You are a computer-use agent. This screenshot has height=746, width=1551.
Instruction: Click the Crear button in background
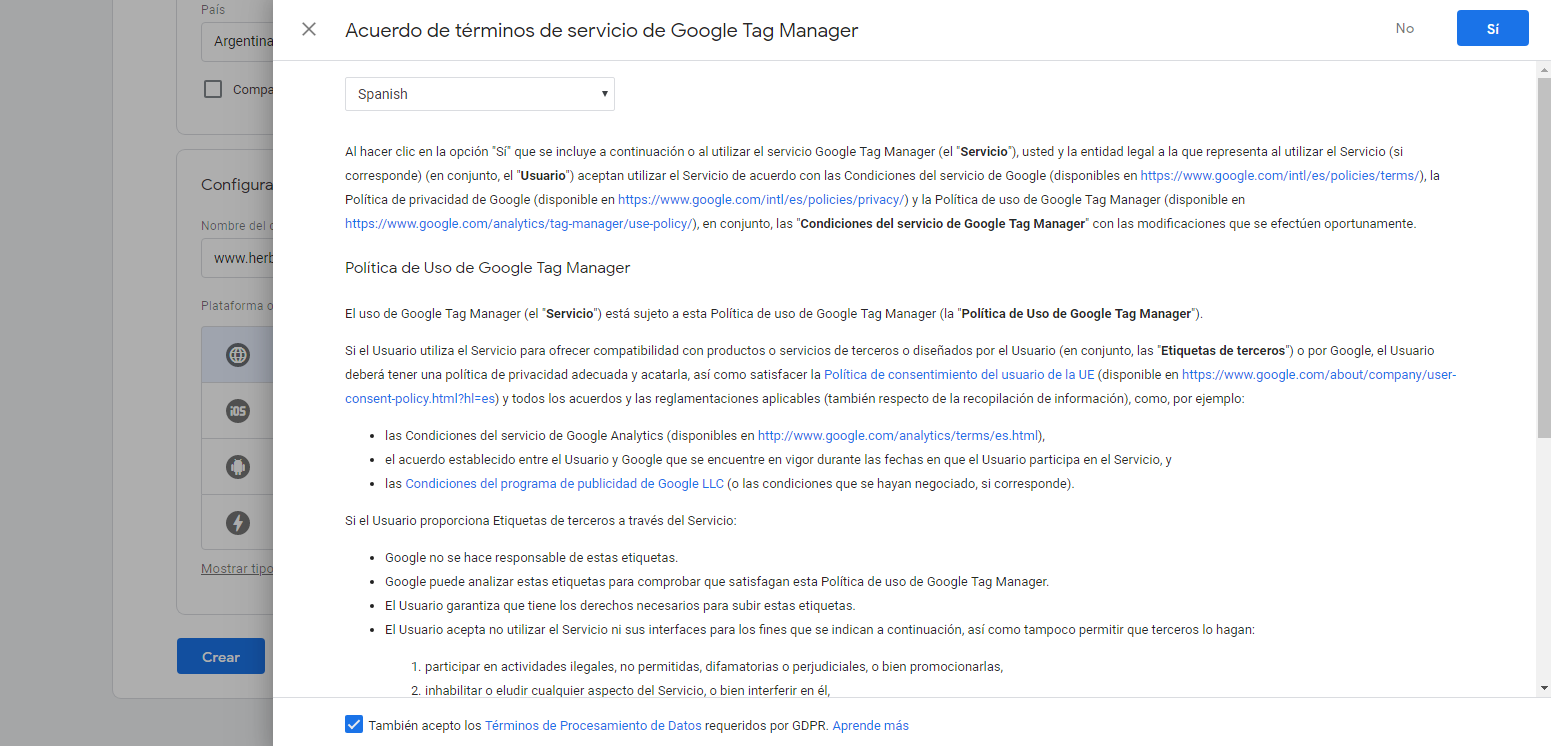221,657
